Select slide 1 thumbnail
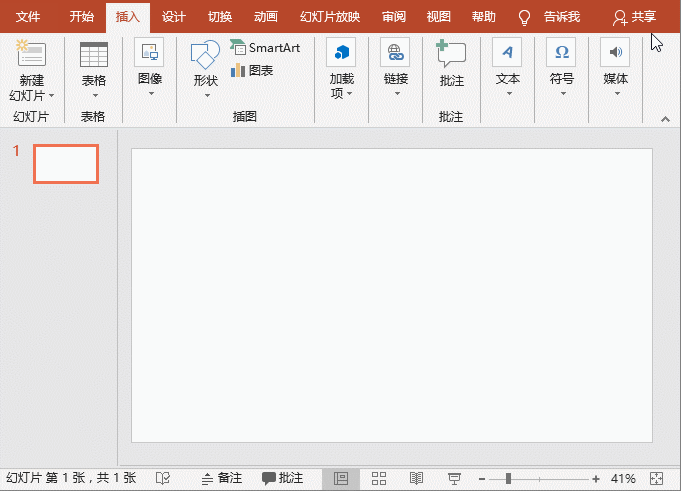The image size is (681, 491). (66, 164)
